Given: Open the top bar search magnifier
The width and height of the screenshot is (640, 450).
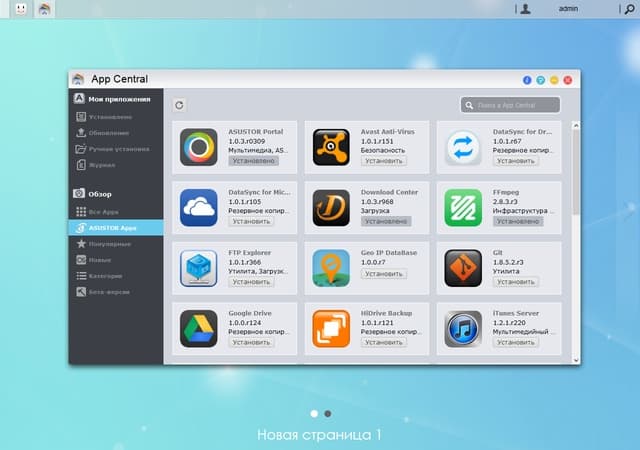Looking at the screenshot, I should tap(630, 9).
